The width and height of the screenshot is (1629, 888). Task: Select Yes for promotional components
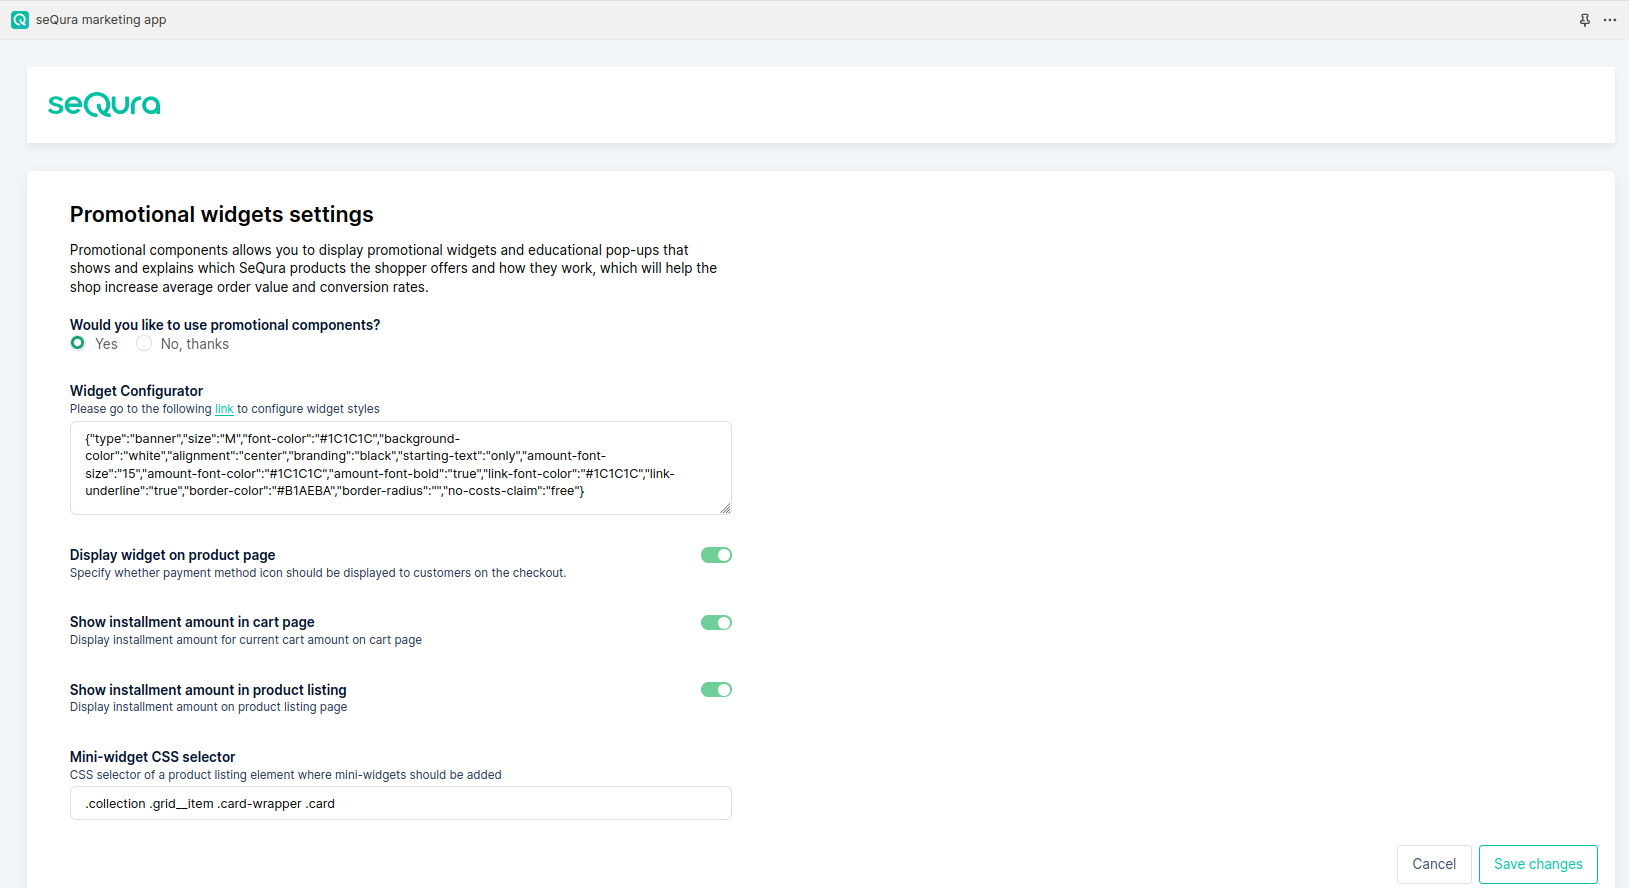tap(78, 343)
